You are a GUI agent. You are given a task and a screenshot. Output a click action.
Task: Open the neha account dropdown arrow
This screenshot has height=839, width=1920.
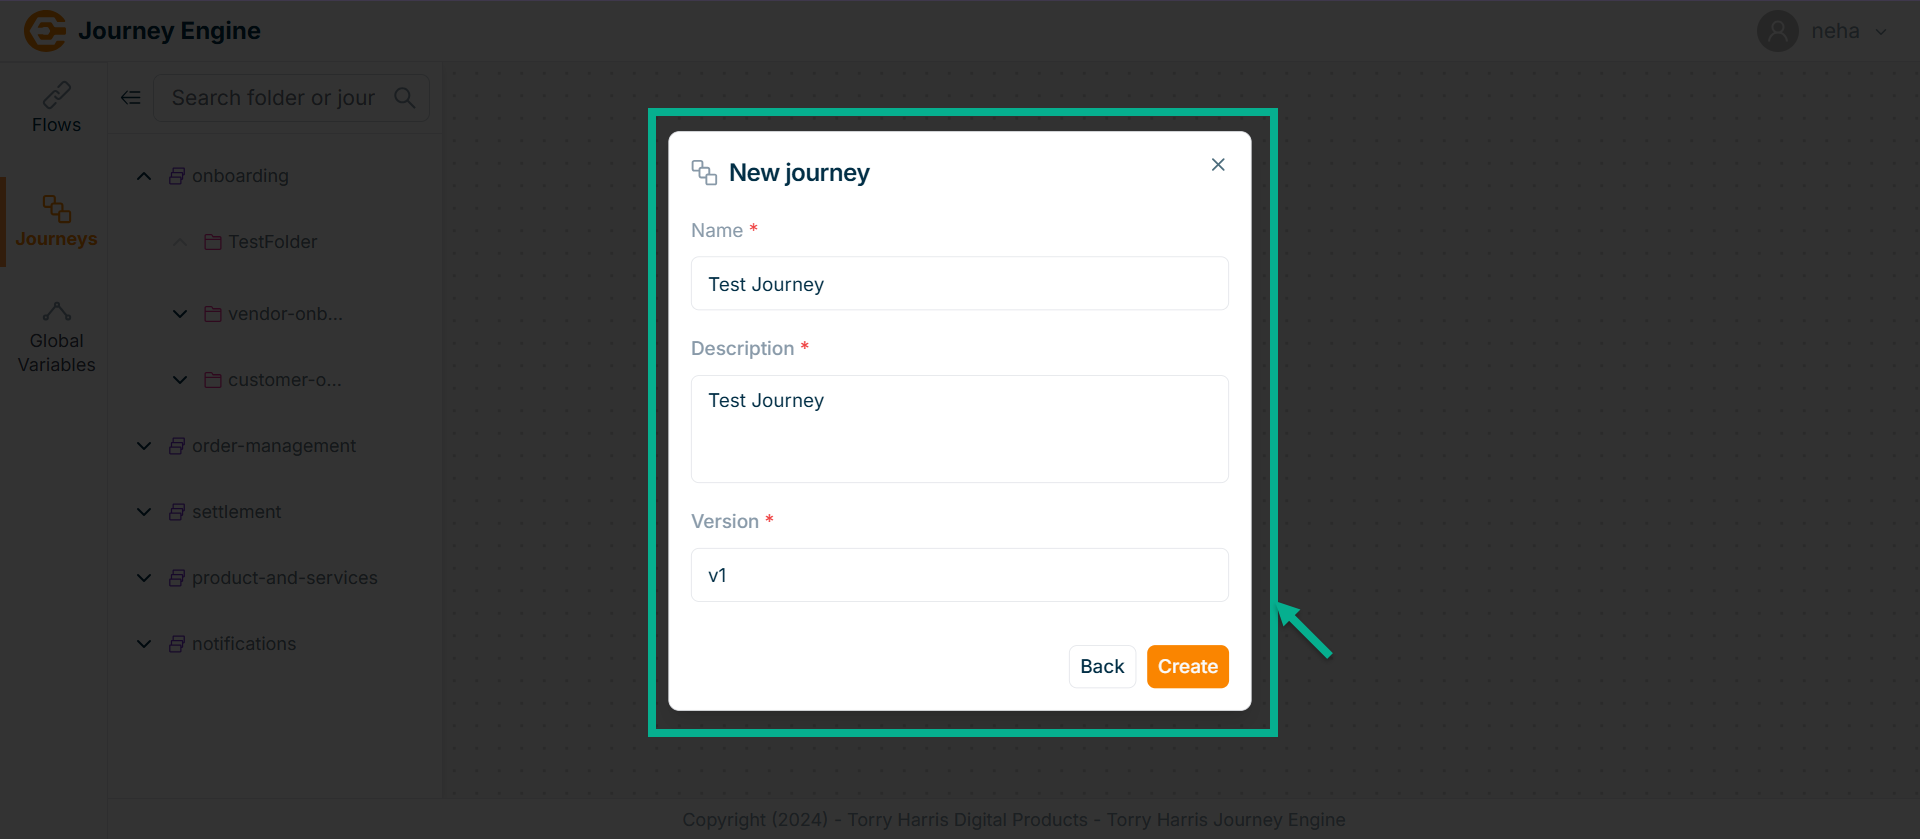pos(1881,31)
